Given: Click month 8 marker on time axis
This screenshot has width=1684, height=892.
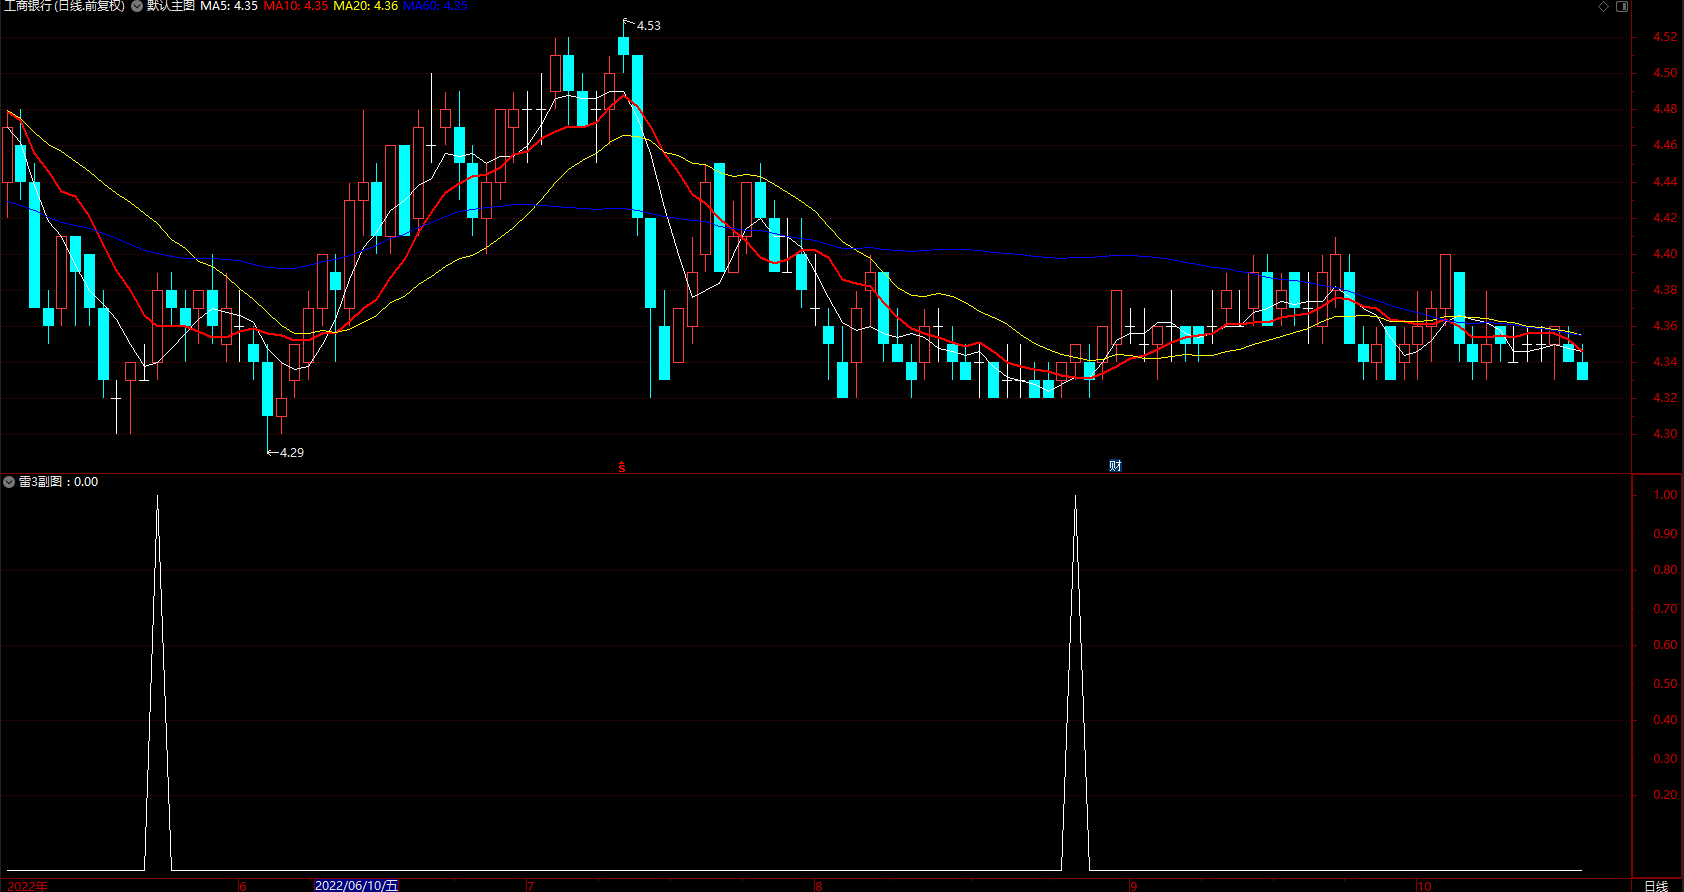Looking at the screenshot, I should pyautogui.click(x=818, y=885).
